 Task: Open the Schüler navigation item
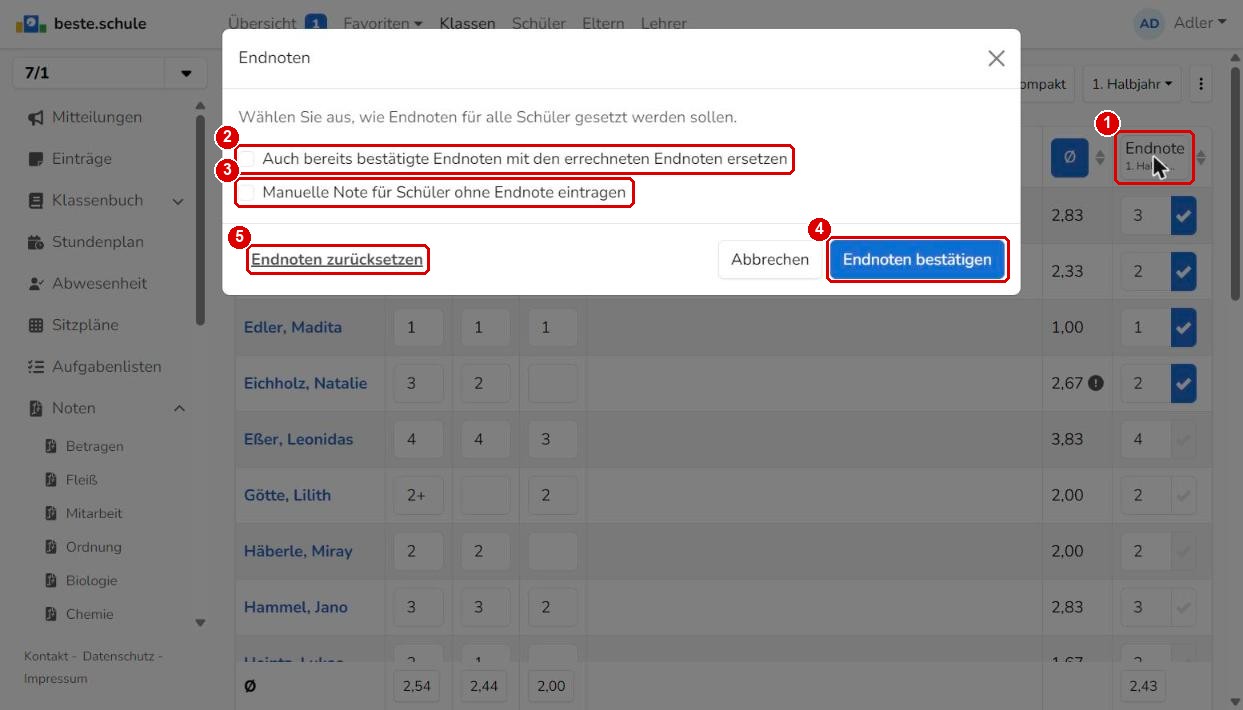(539, 23)
